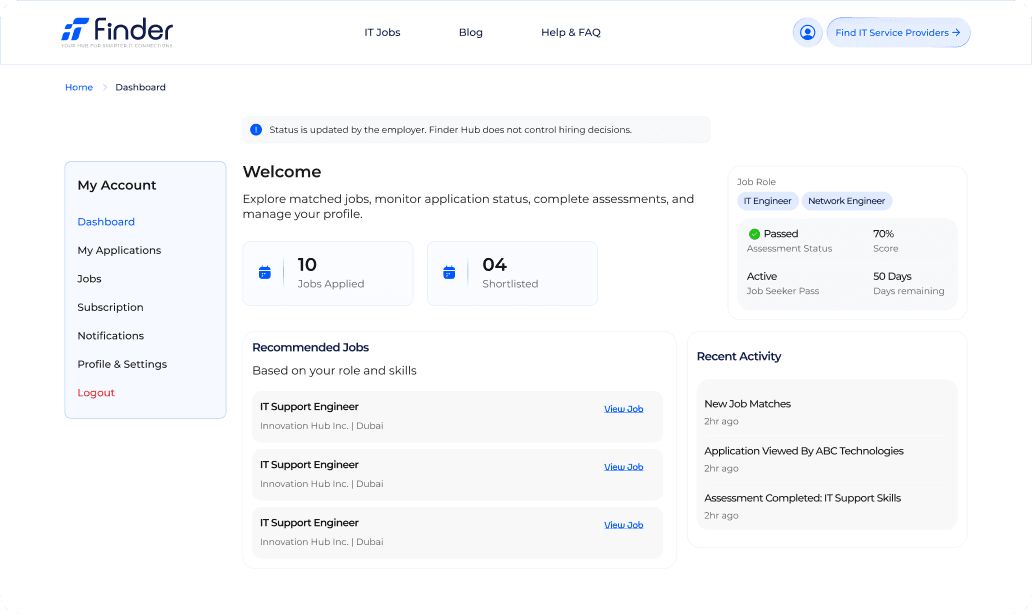1032x614 pixels.
Task: Open Profile & Settings in the sidebar
Action: click(122, 364)
